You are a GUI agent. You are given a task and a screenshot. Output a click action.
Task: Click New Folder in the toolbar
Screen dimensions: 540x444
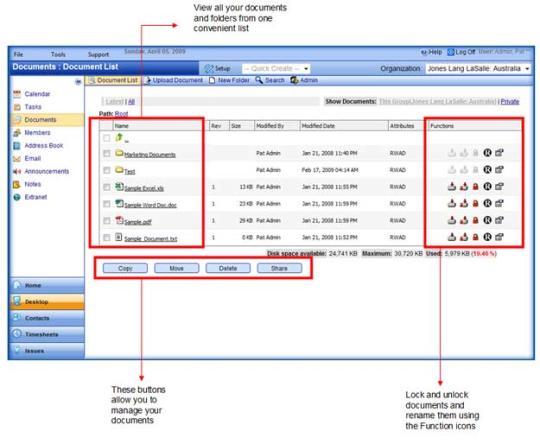click(x=229, y=80)
